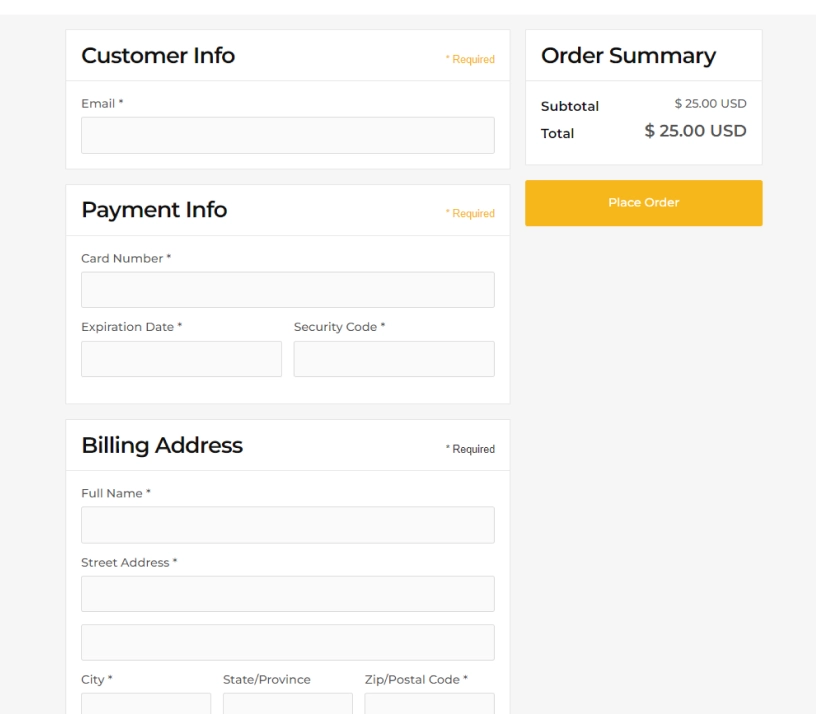Click the Place Order button
The height and width of the screenshot is (714, 816).
click(x=644, y=202)
